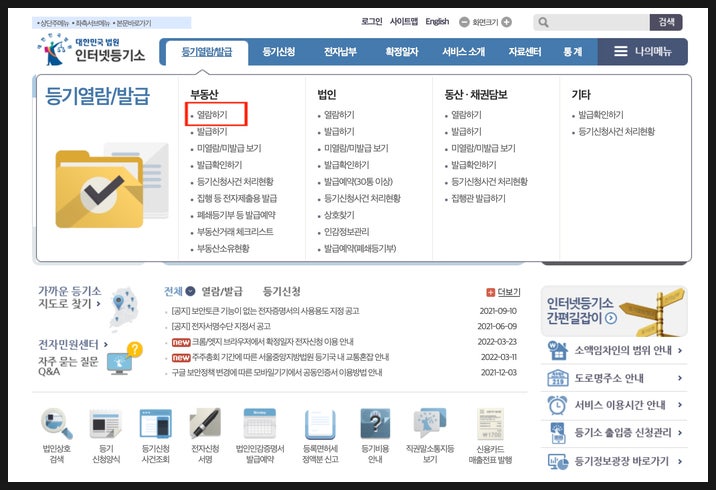Open the 등기 신청양식 newspaper icon
Viewport: 716px width, 490px height.
(x=105, y=424)
